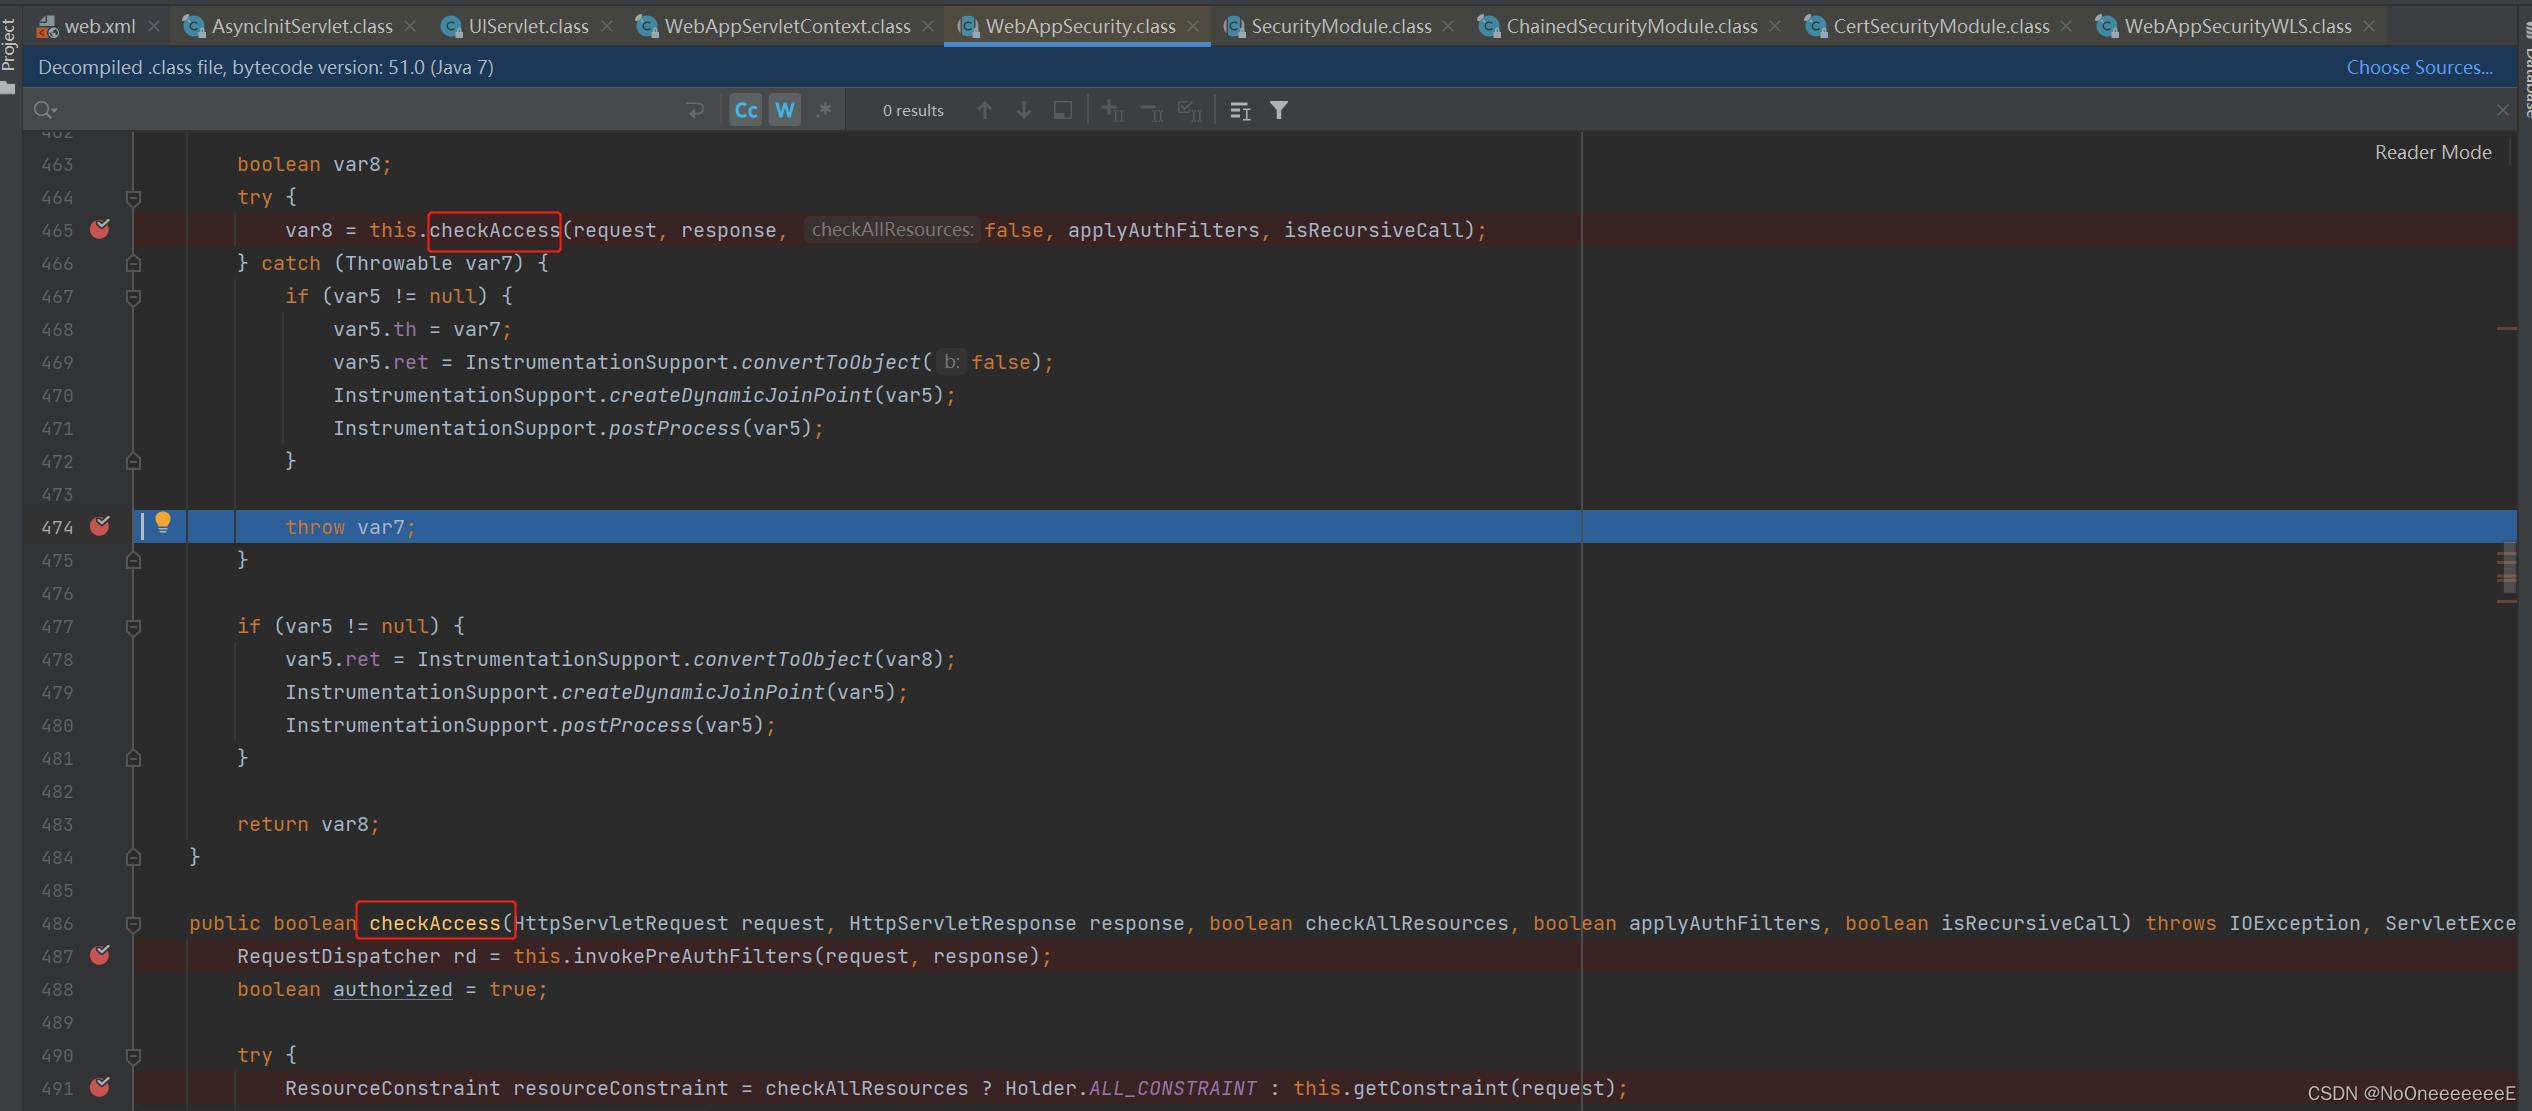The image size is (2532, 1111).
Task: Click convertToObject call on line 478
Action: (x=782, y=659)
